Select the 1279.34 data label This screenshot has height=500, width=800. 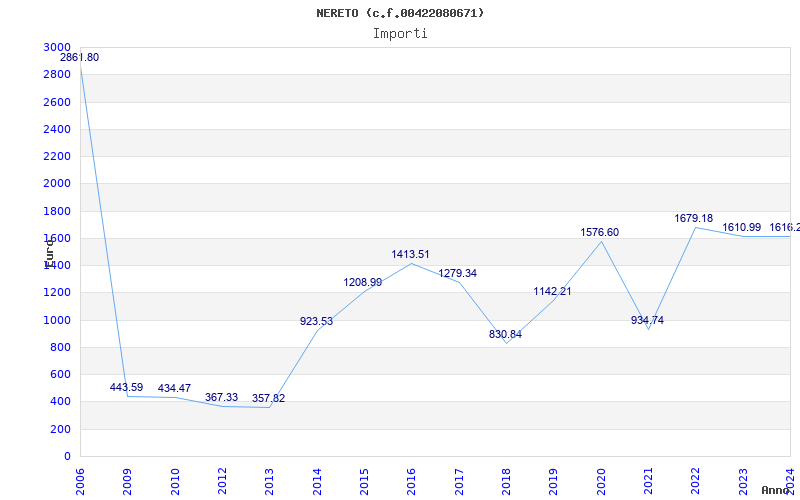[458, 273]
